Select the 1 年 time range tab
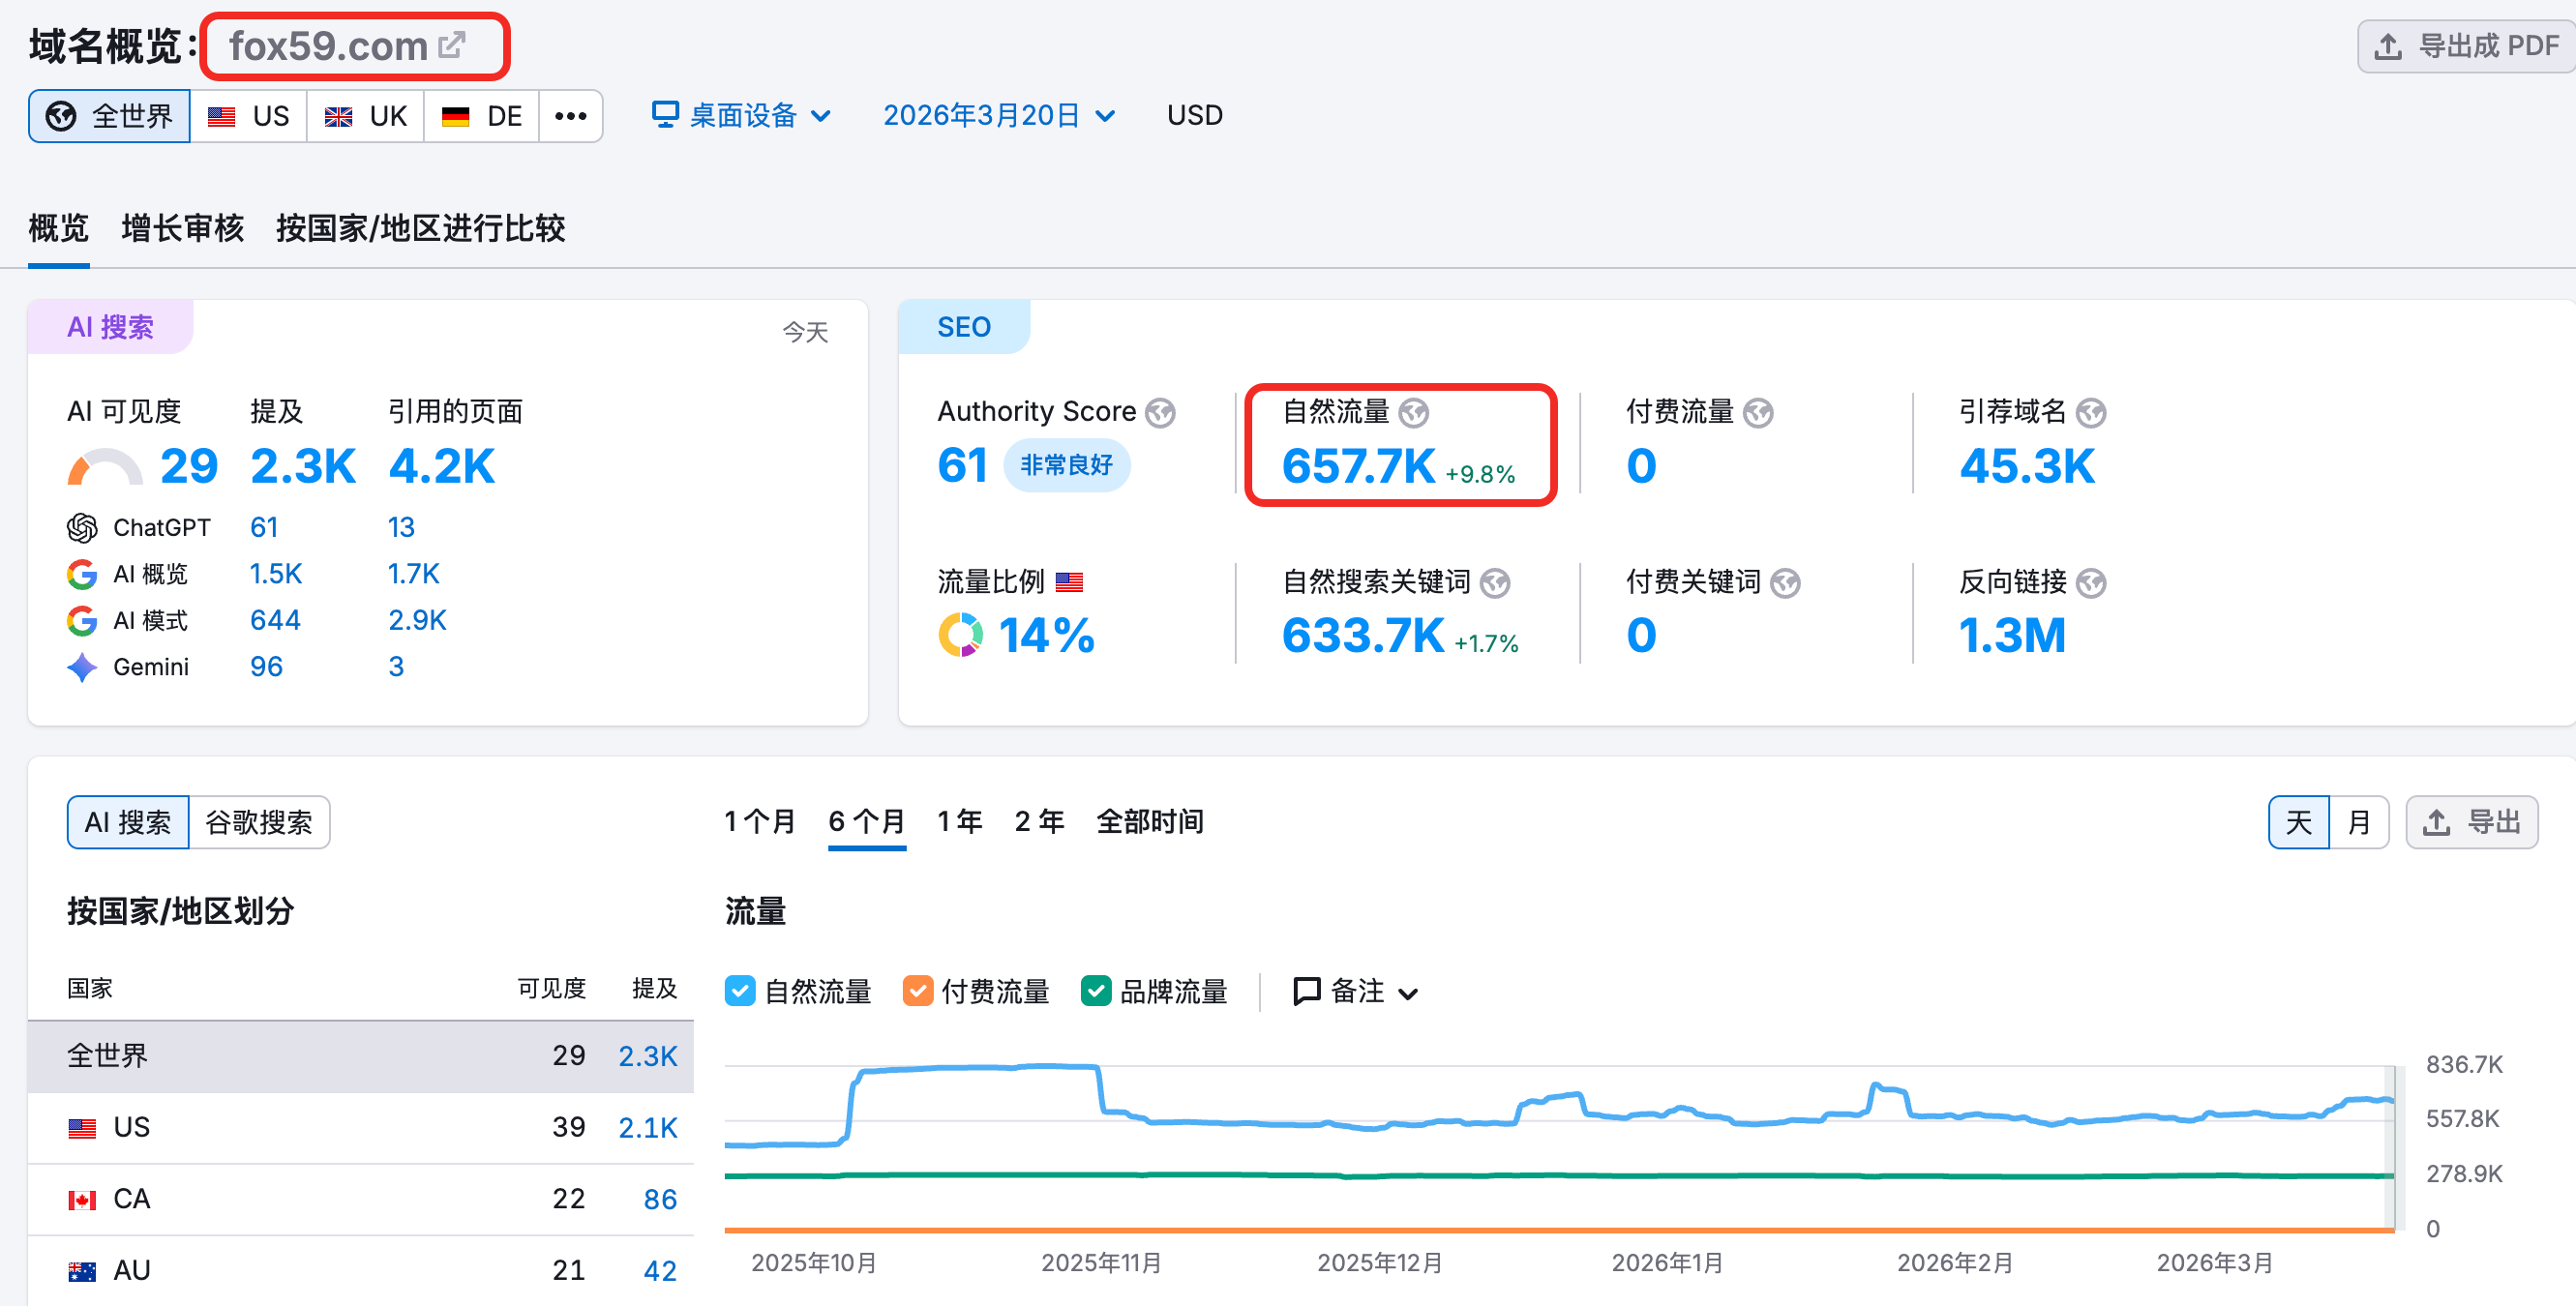Viewport: 2576px width, 1306px height. (x=959, y=822)
